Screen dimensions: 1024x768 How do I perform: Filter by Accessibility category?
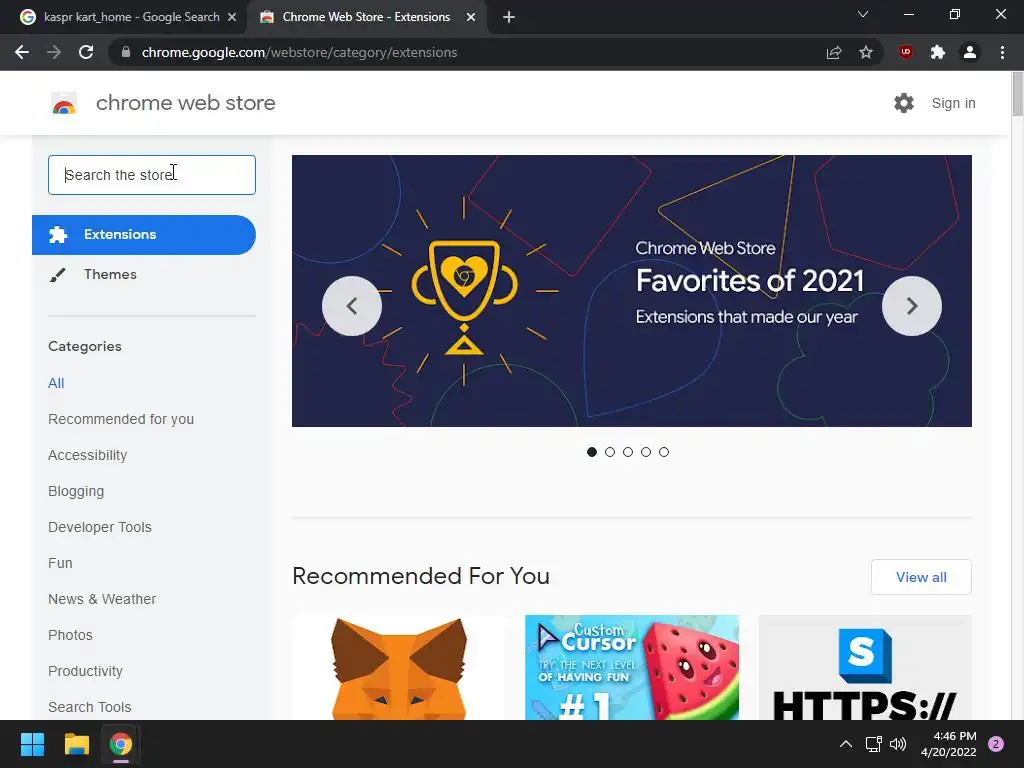(x=88, y=455)
